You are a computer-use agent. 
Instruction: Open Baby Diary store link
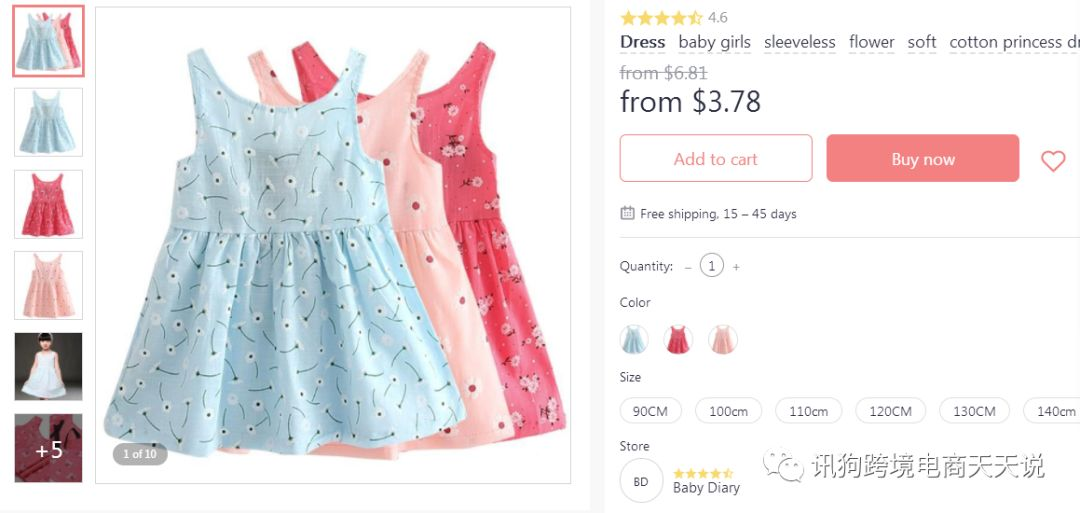point(706,488)
